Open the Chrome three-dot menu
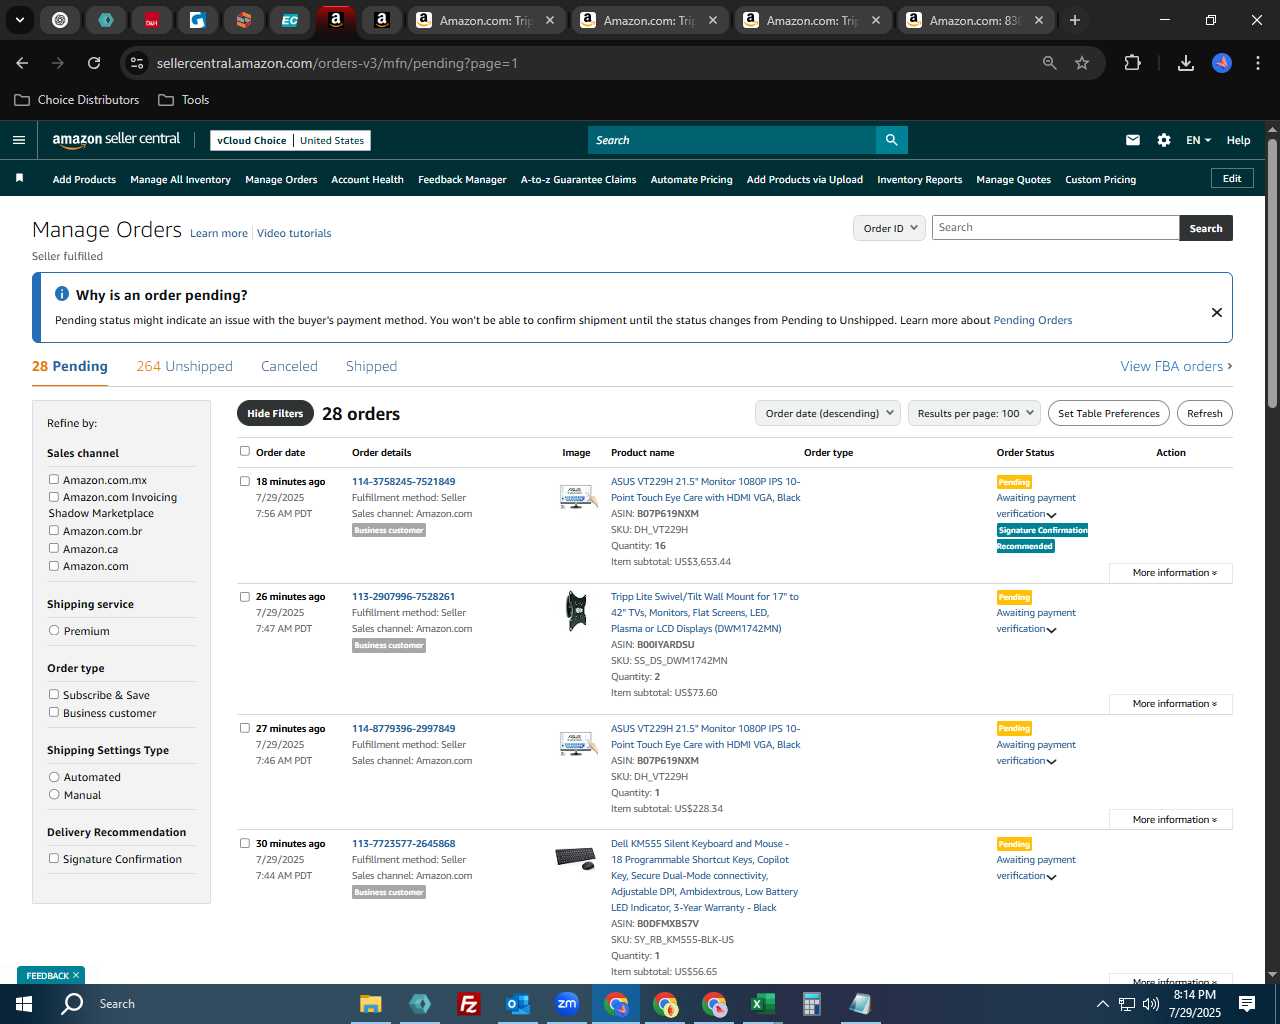The image size is (1280, 1024). tap(1256, 63)
